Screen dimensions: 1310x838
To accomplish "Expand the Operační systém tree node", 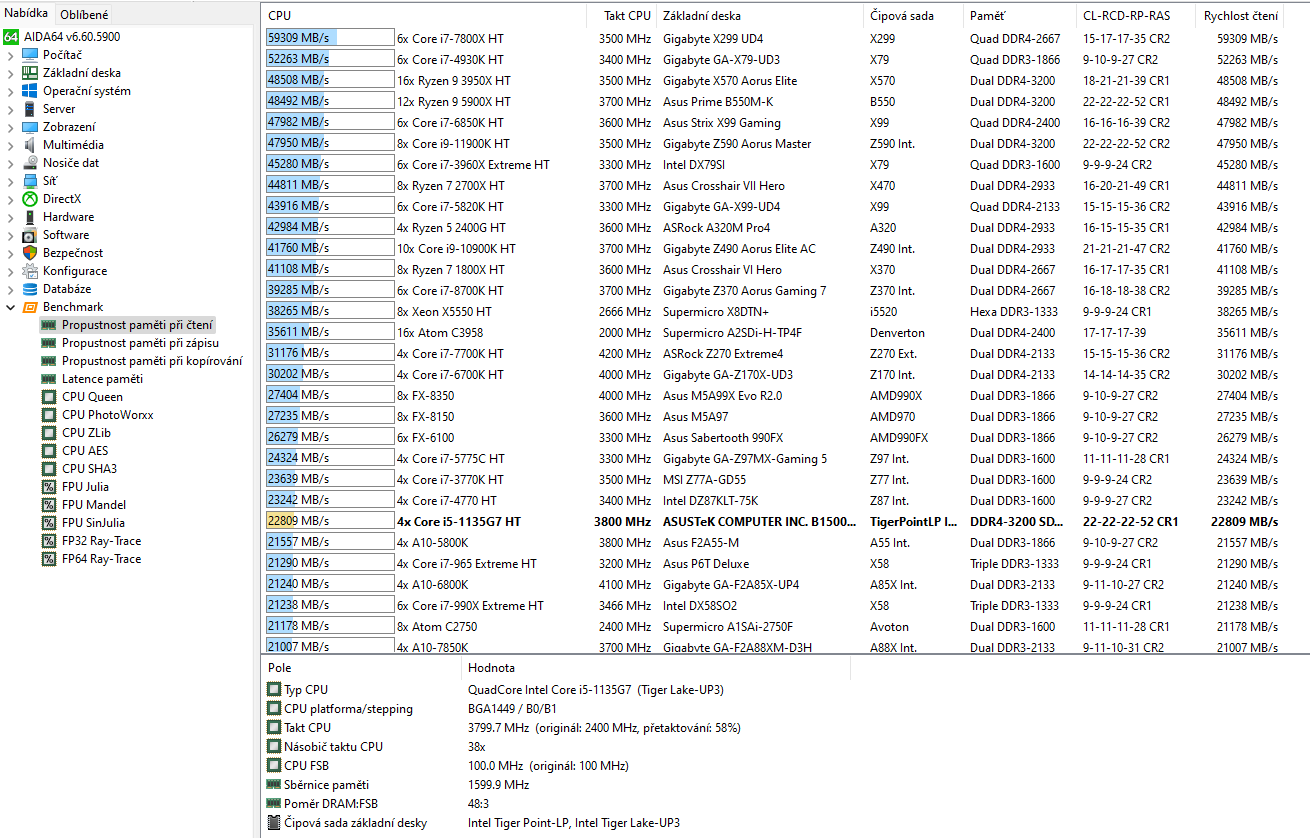I will click(11, 90).
